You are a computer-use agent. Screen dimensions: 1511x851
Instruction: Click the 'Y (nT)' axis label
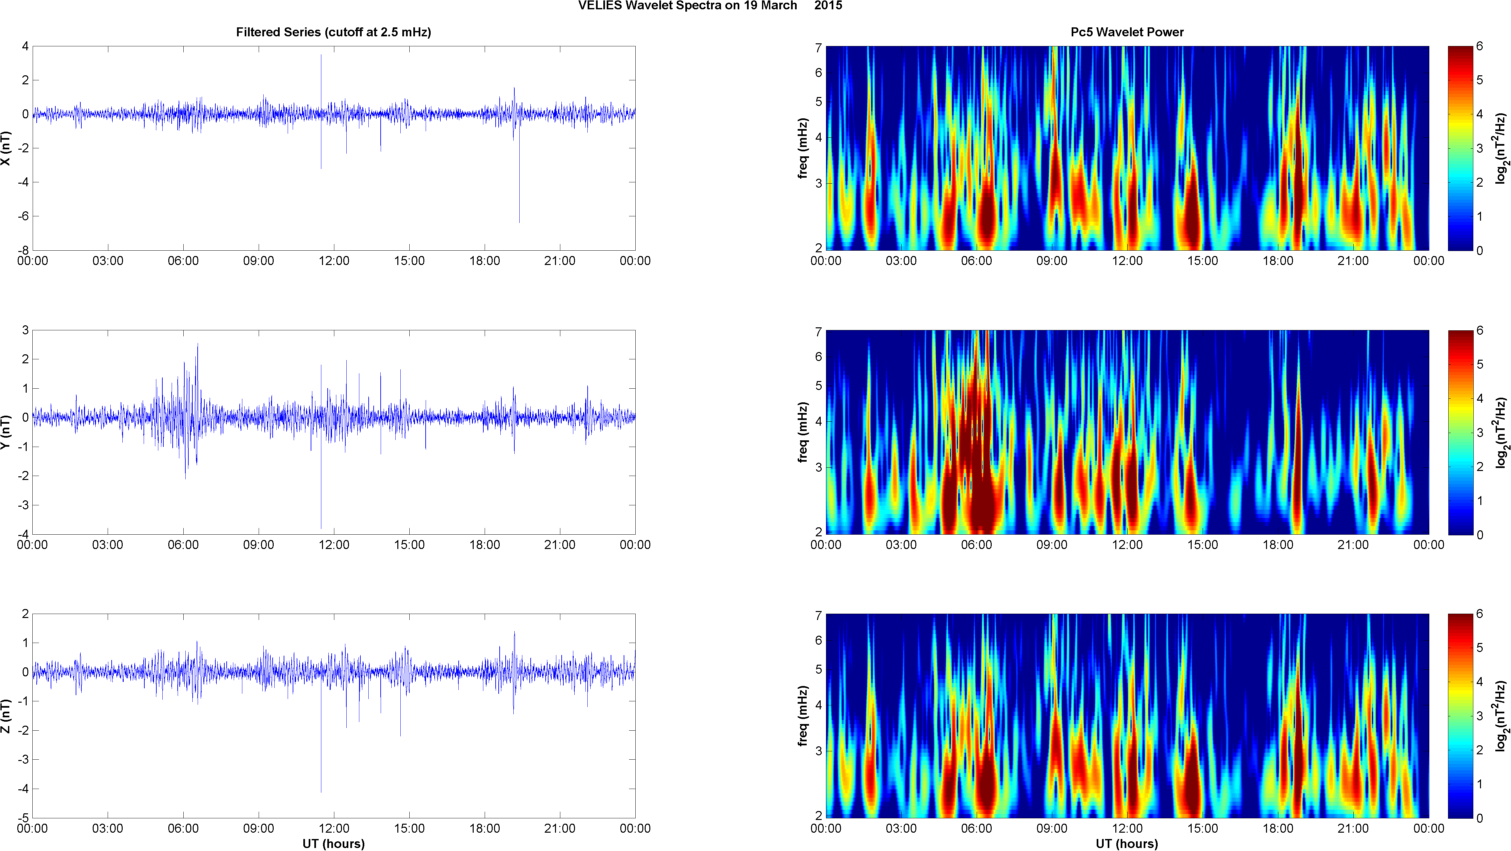tap(7, 432)
